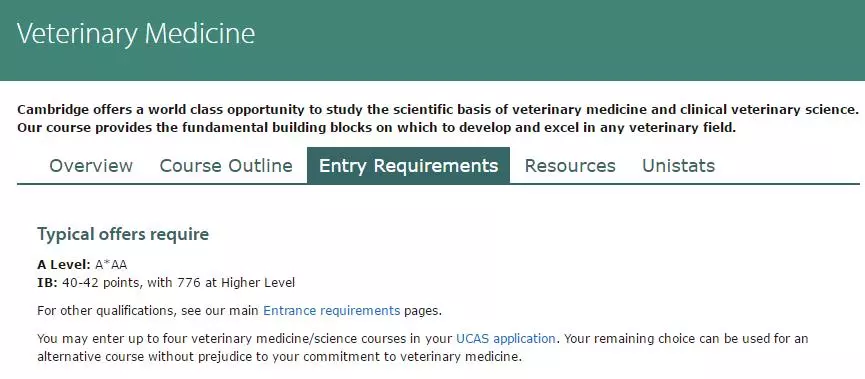
Task: Click the bold IB label
Action: [x=47, y=283]
